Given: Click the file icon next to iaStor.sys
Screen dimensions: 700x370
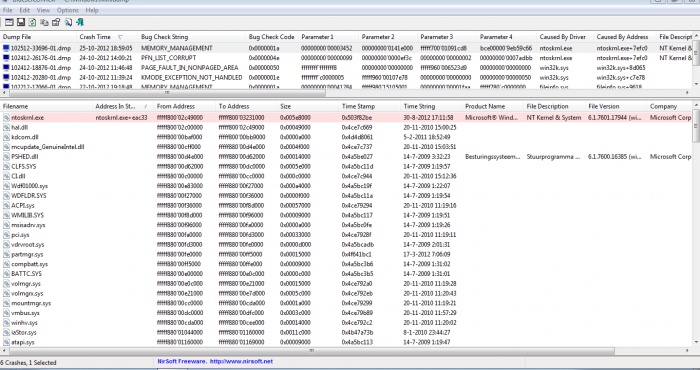Looking at the screenshot, I should (6, 333).
